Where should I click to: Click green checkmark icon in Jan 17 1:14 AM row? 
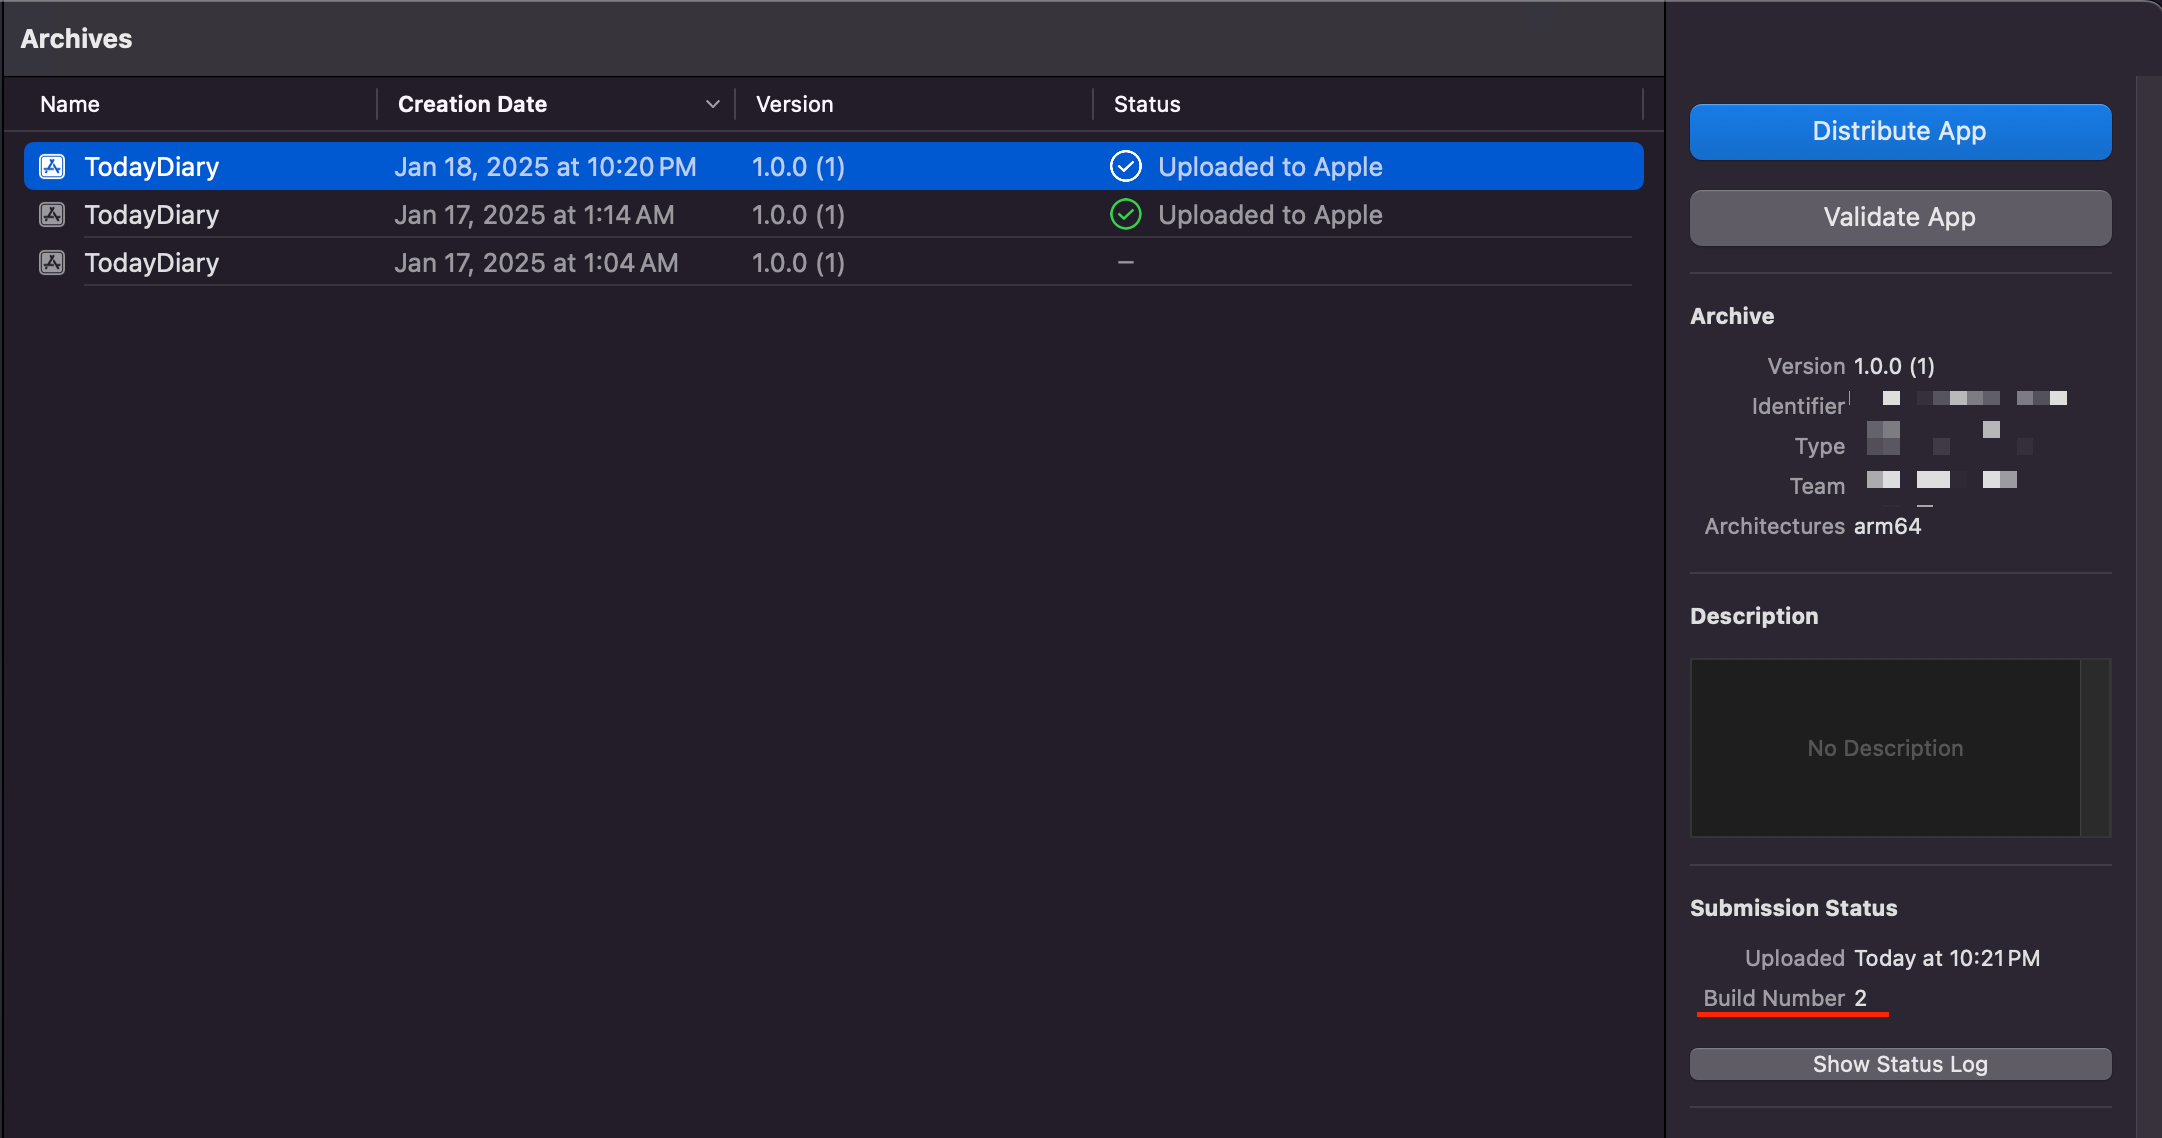[1126, 214]
